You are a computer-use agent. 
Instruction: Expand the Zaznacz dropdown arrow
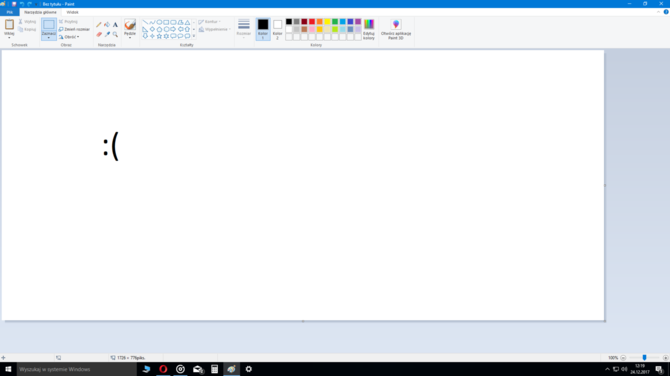click(49, 38)
